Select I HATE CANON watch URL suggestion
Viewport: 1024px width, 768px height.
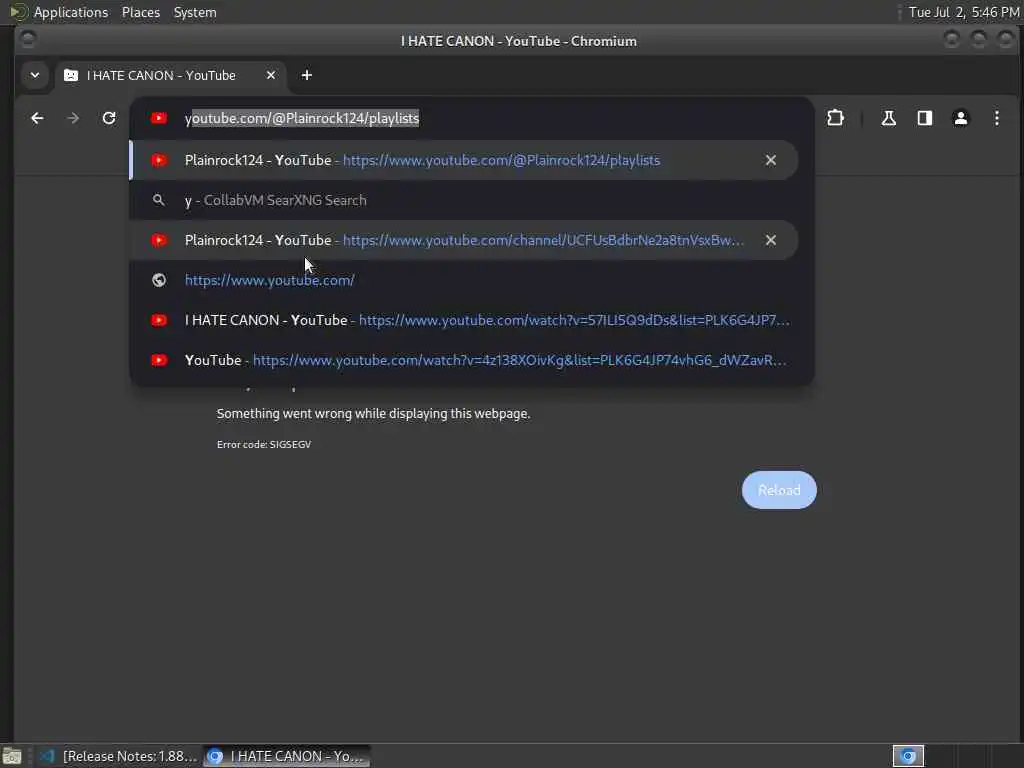(x=464, y=320)
